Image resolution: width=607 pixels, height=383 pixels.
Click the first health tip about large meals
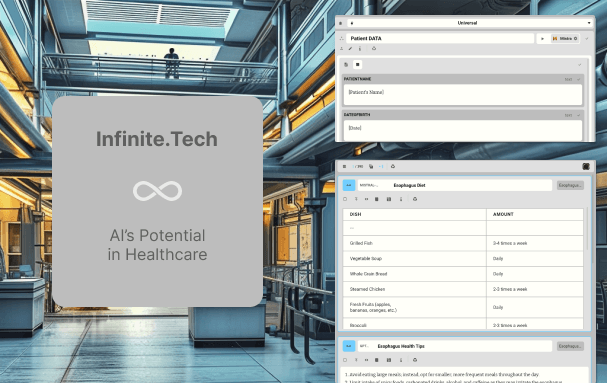pos(441,375)
